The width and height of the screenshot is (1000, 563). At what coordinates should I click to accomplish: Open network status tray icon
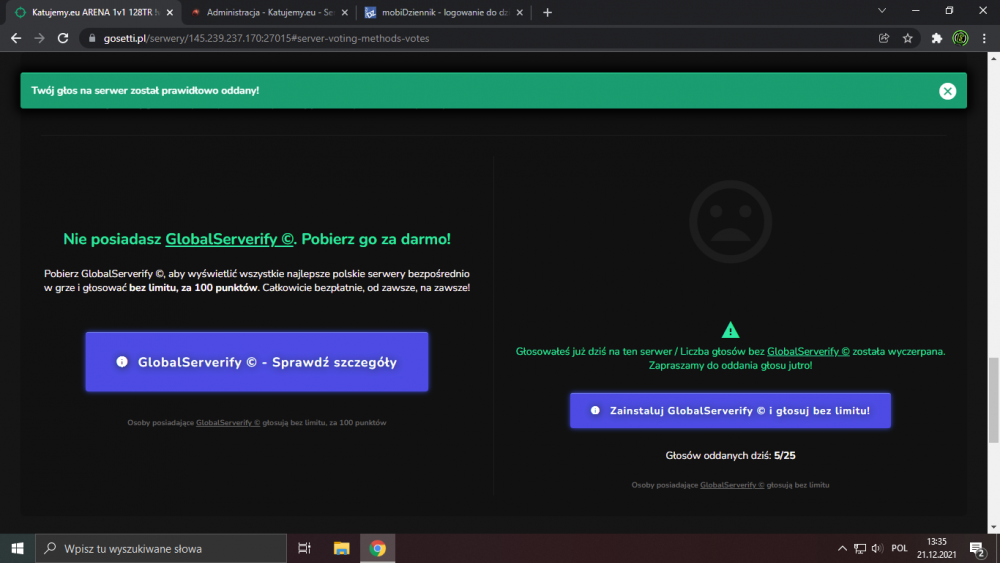pos(860,548)
